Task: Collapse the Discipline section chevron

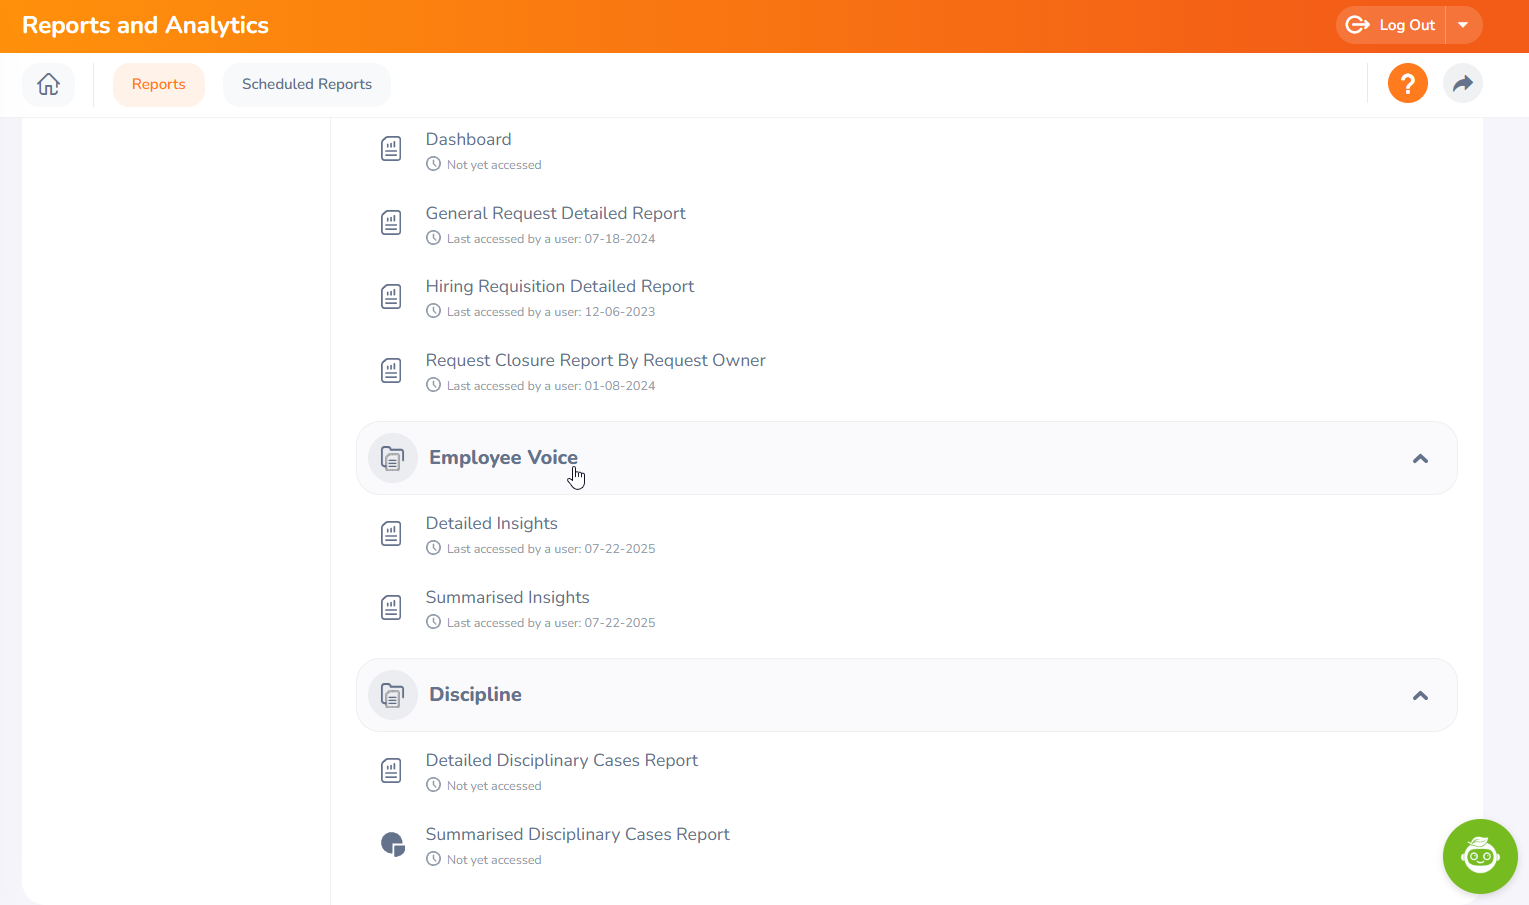Action: 1420,696
